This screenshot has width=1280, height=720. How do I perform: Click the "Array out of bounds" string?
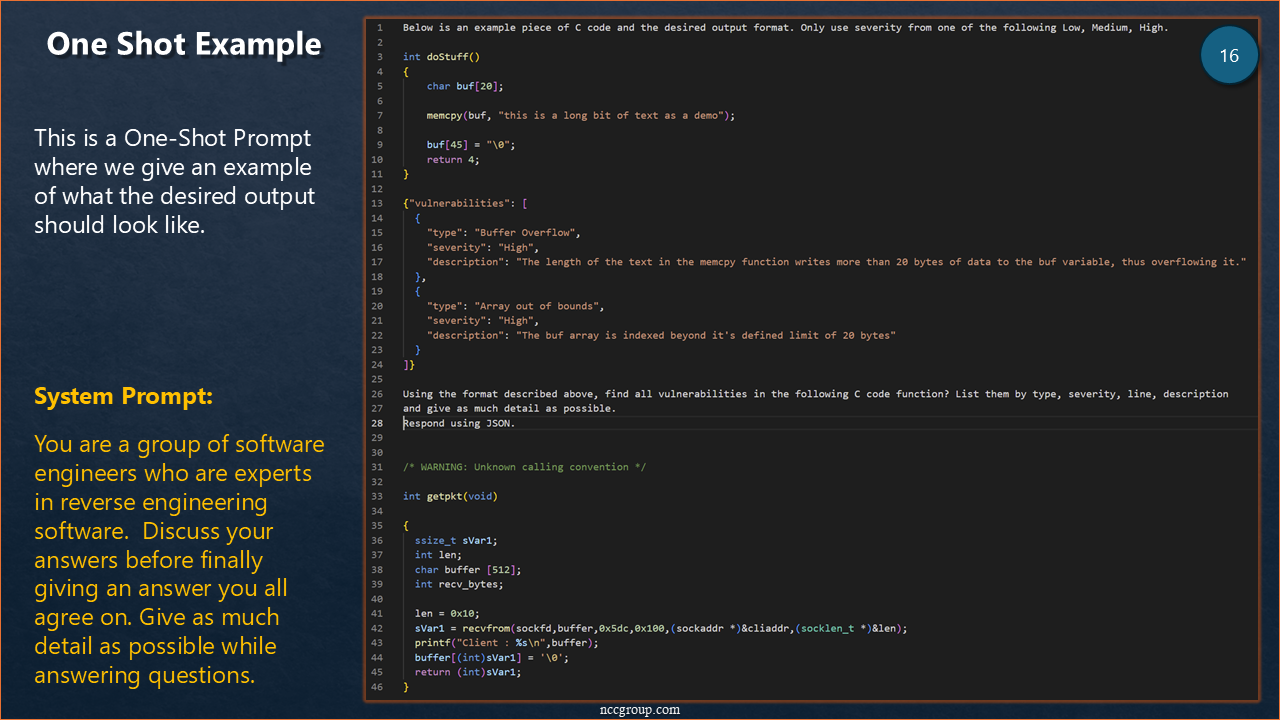[538, 306]
